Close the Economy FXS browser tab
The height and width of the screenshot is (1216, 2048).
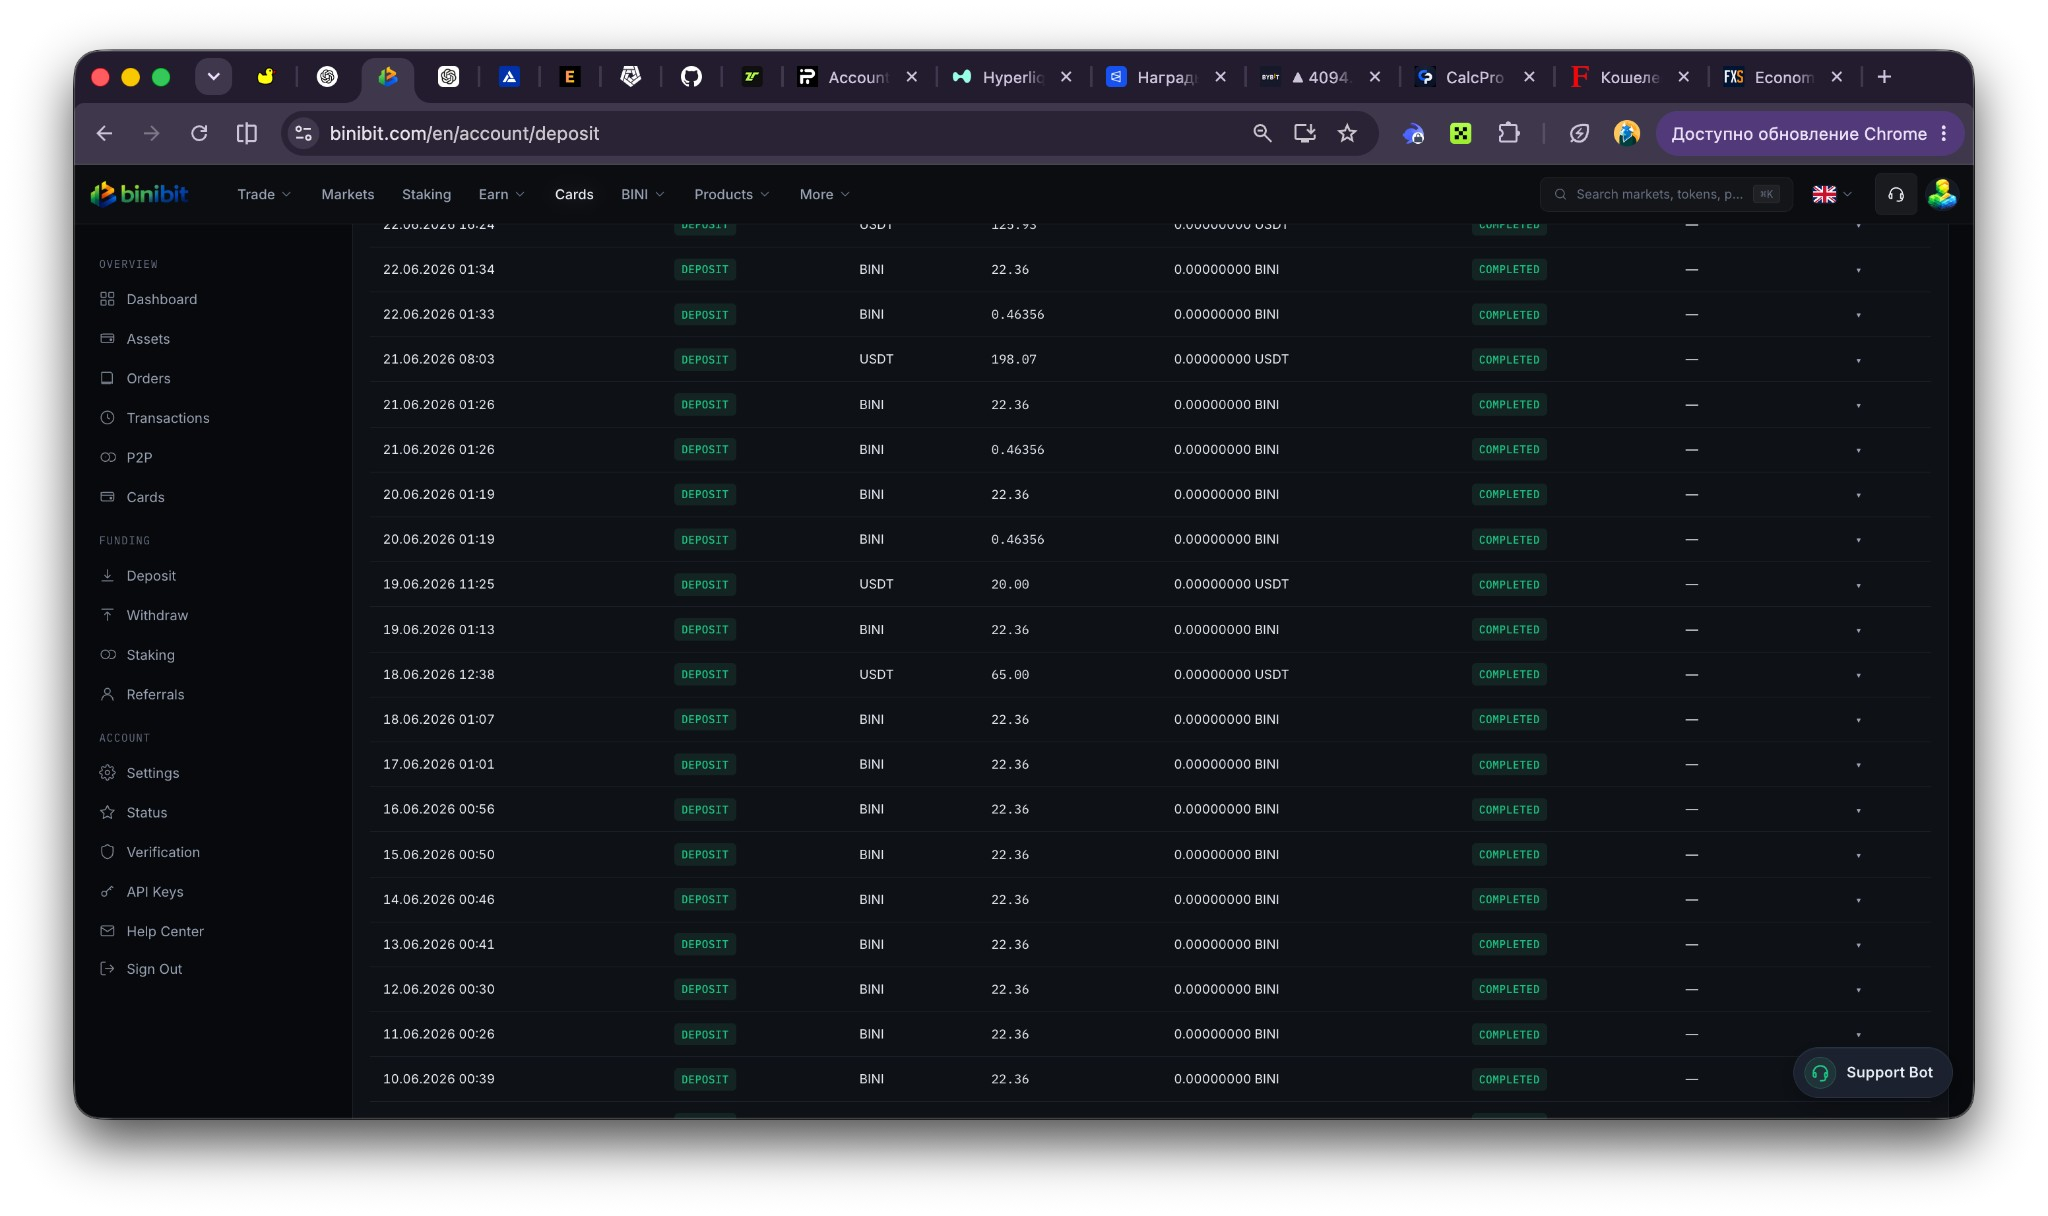click(x=1836, y=77)
